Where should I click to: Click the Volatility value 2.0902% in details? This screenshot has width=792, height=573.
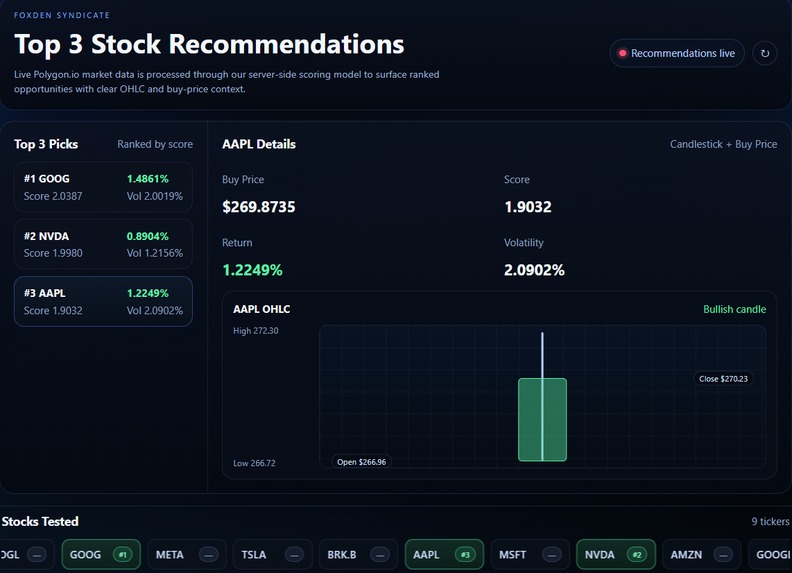(534, 270)
